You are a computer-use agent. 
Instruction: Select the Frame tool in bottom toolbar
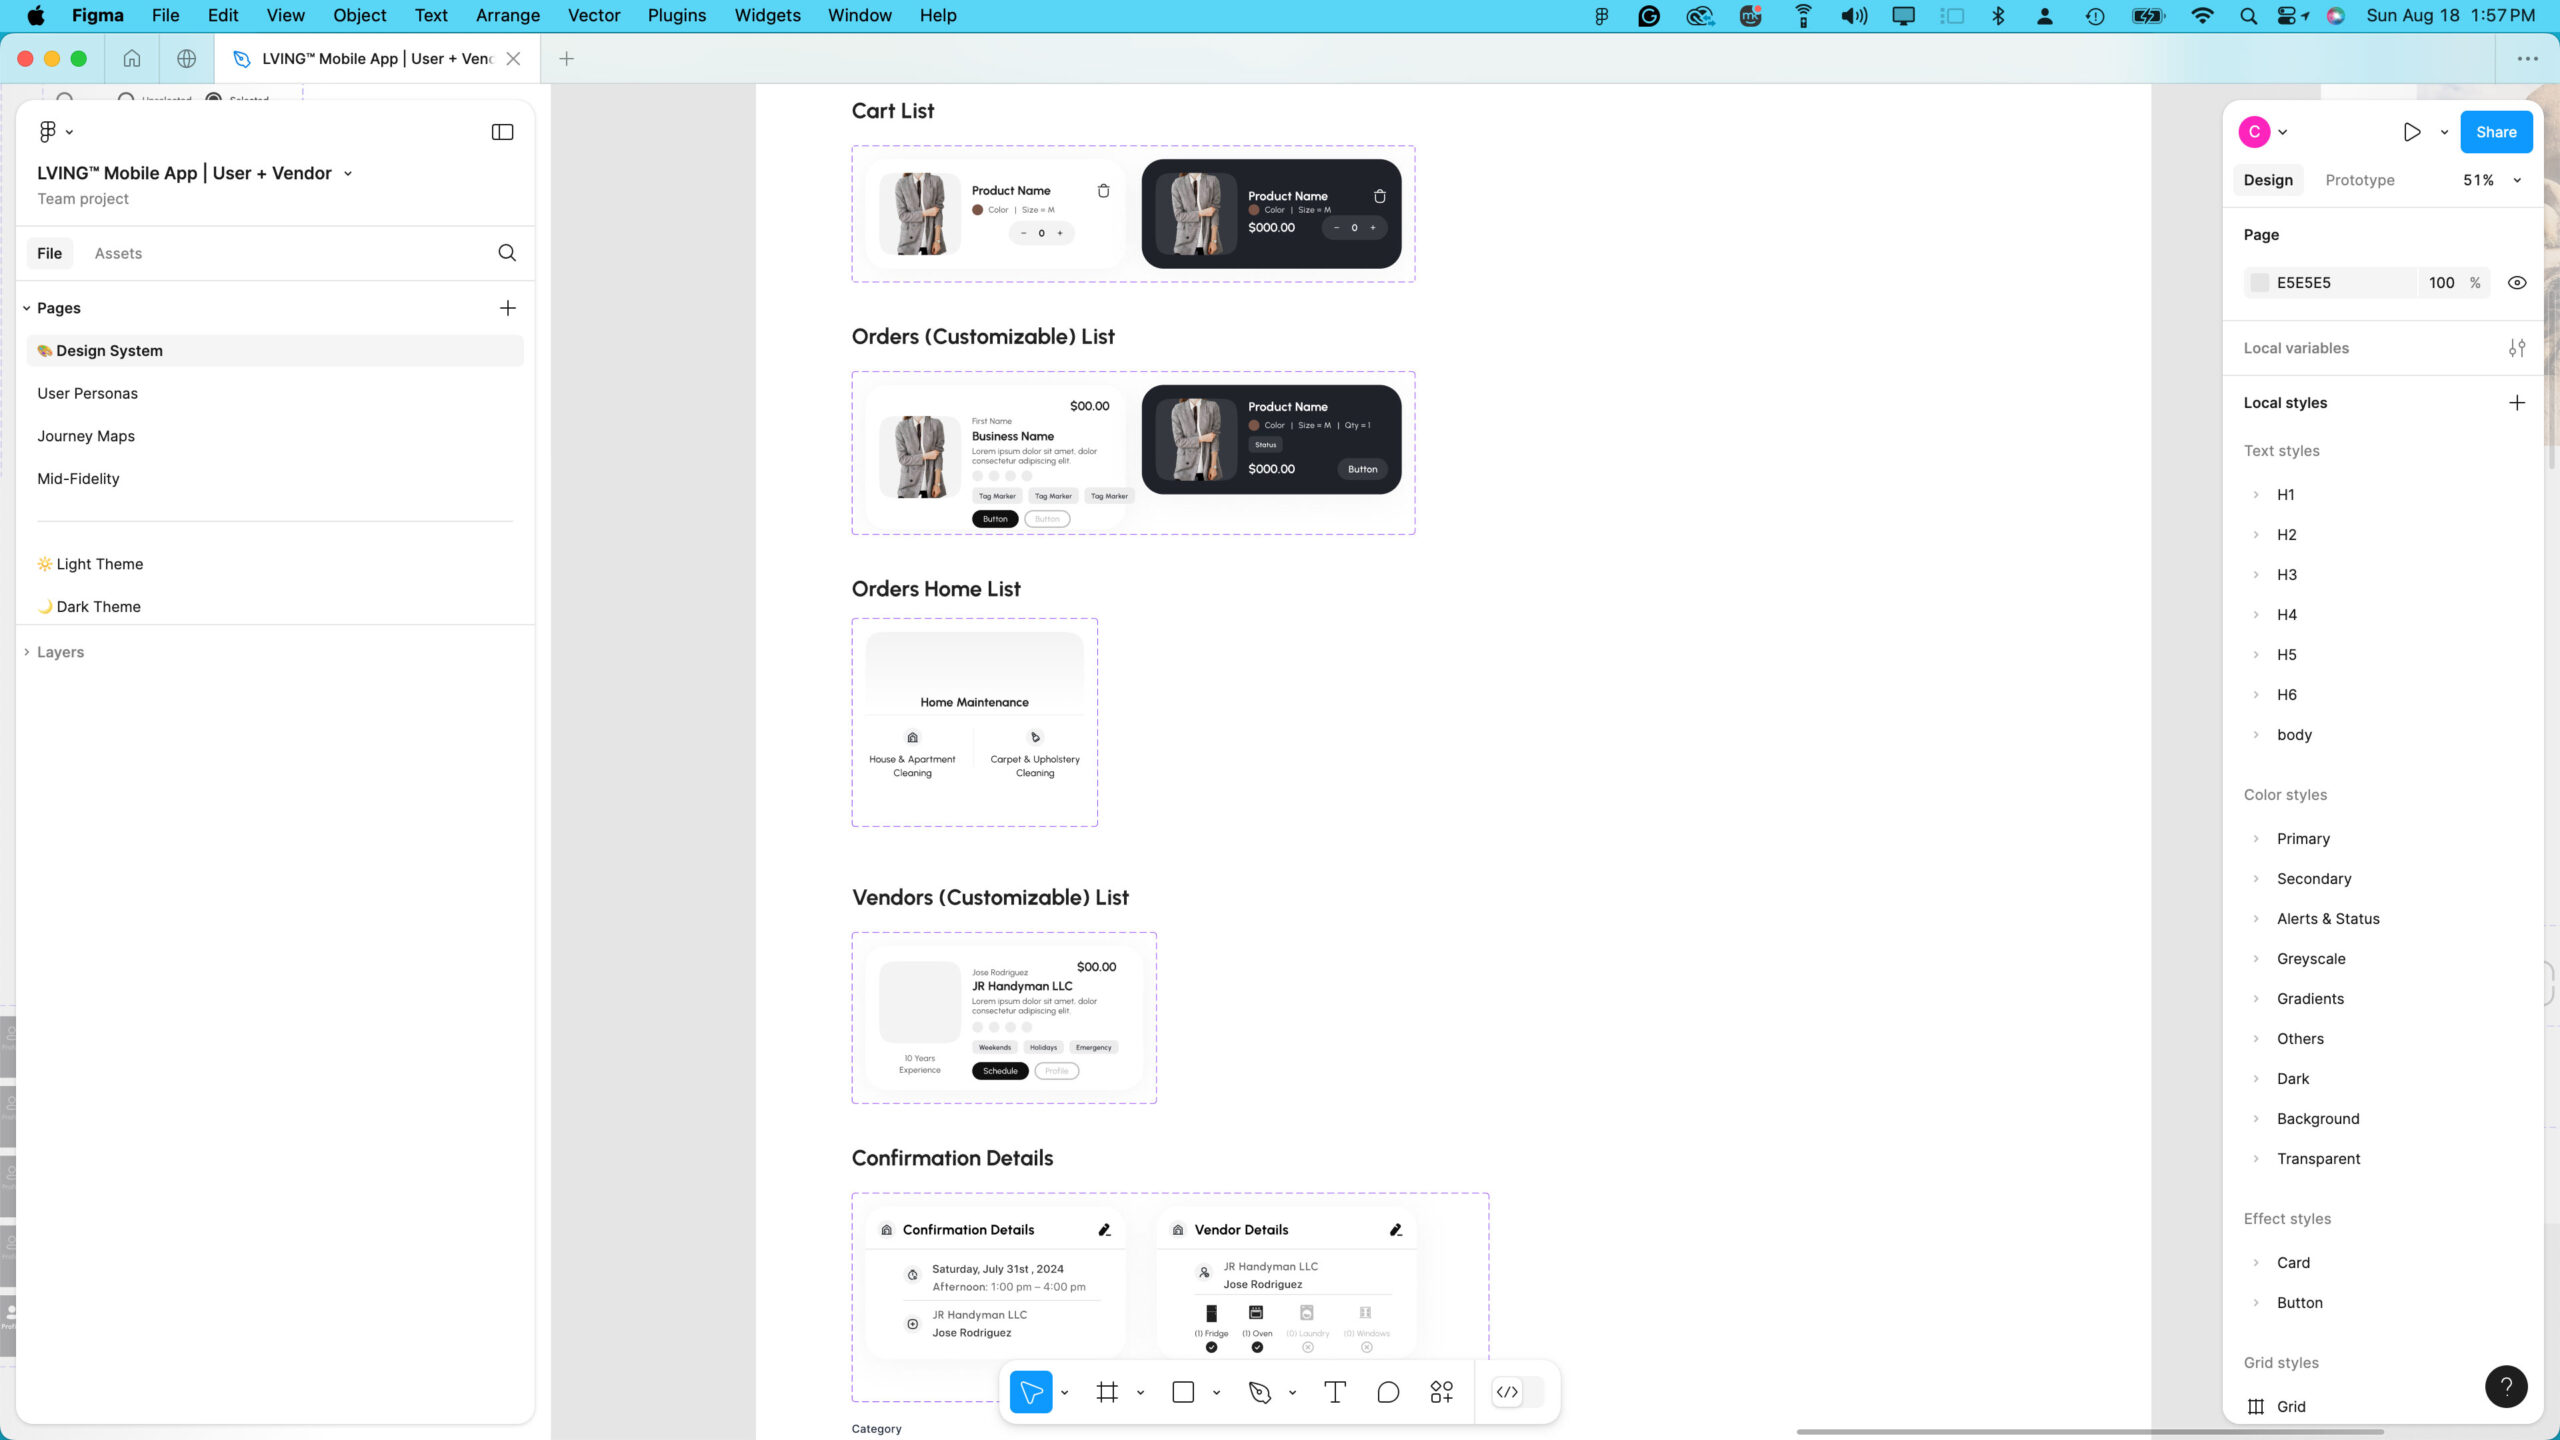click(x=1107, y=1392)
